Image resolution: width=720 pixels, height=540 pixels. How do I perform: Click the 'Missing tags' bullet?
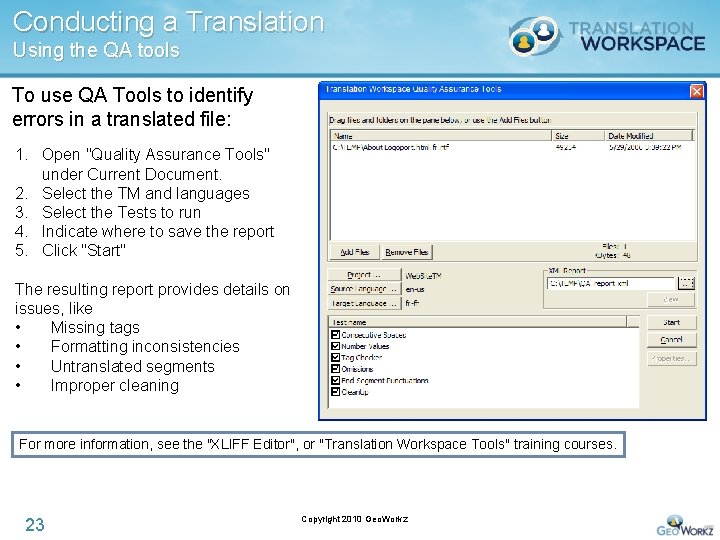coord(95,327)
